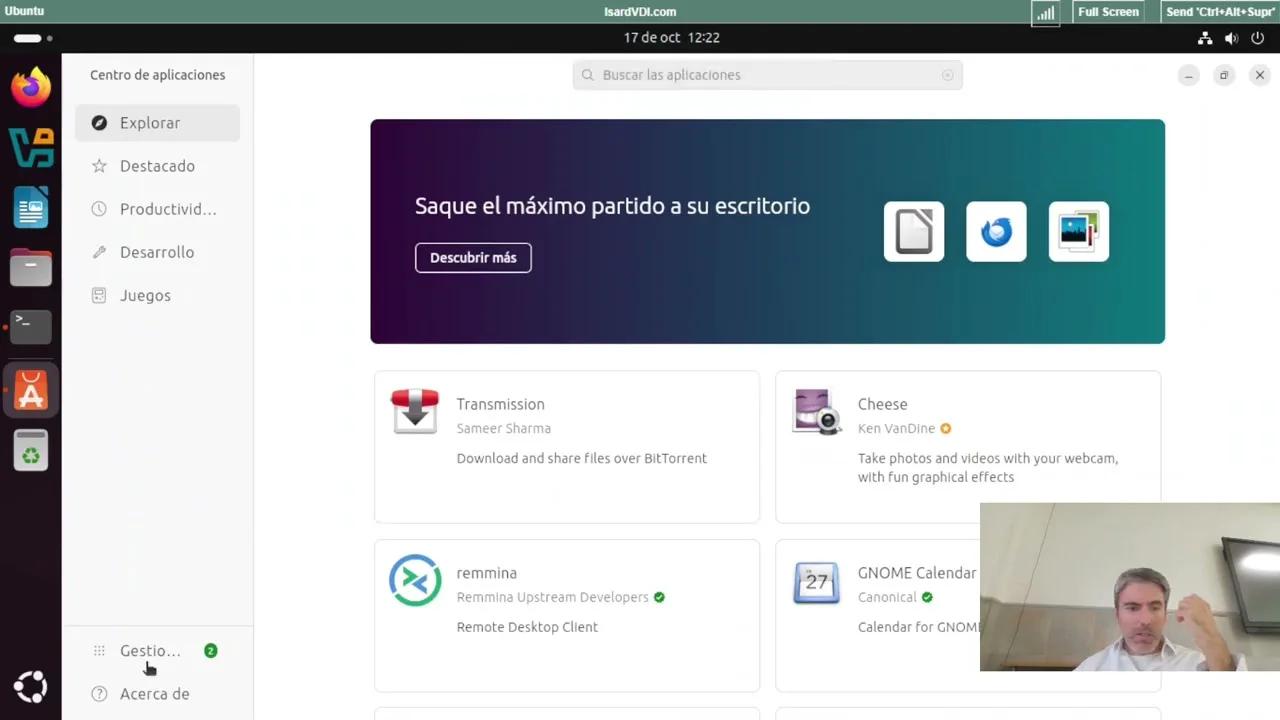
Task: Click the Transmission download icon
Action: [x=415, y=412]
